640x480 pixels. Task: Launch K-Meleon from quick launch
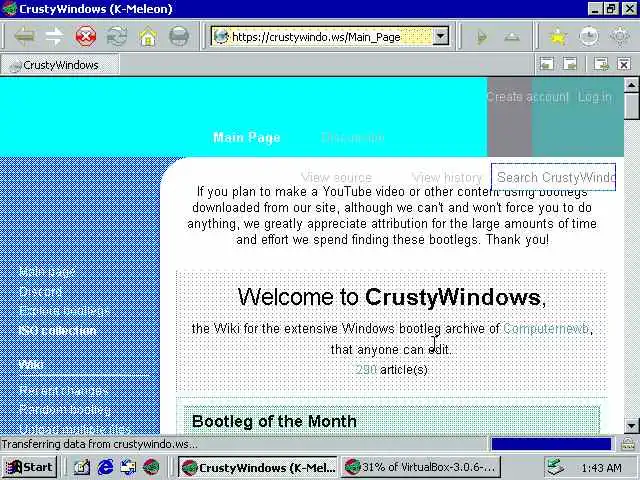pos(151,467)
